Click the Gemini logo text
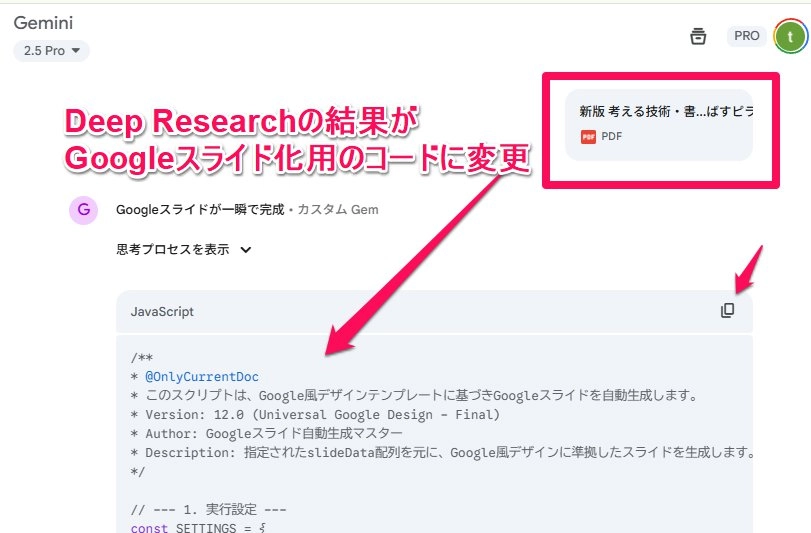The image size is (811, 533). (x=43, y=23)
